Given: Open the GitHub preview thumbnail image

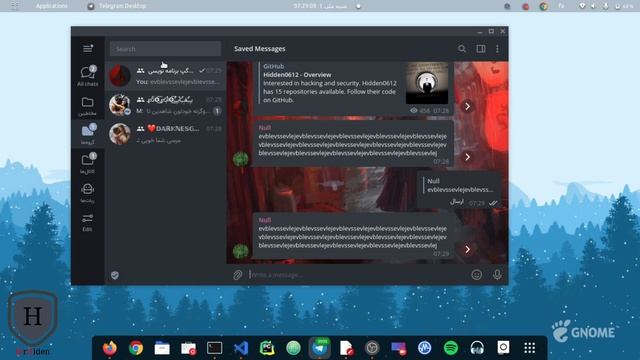Looking at the screenshot, I should [427, 83].
